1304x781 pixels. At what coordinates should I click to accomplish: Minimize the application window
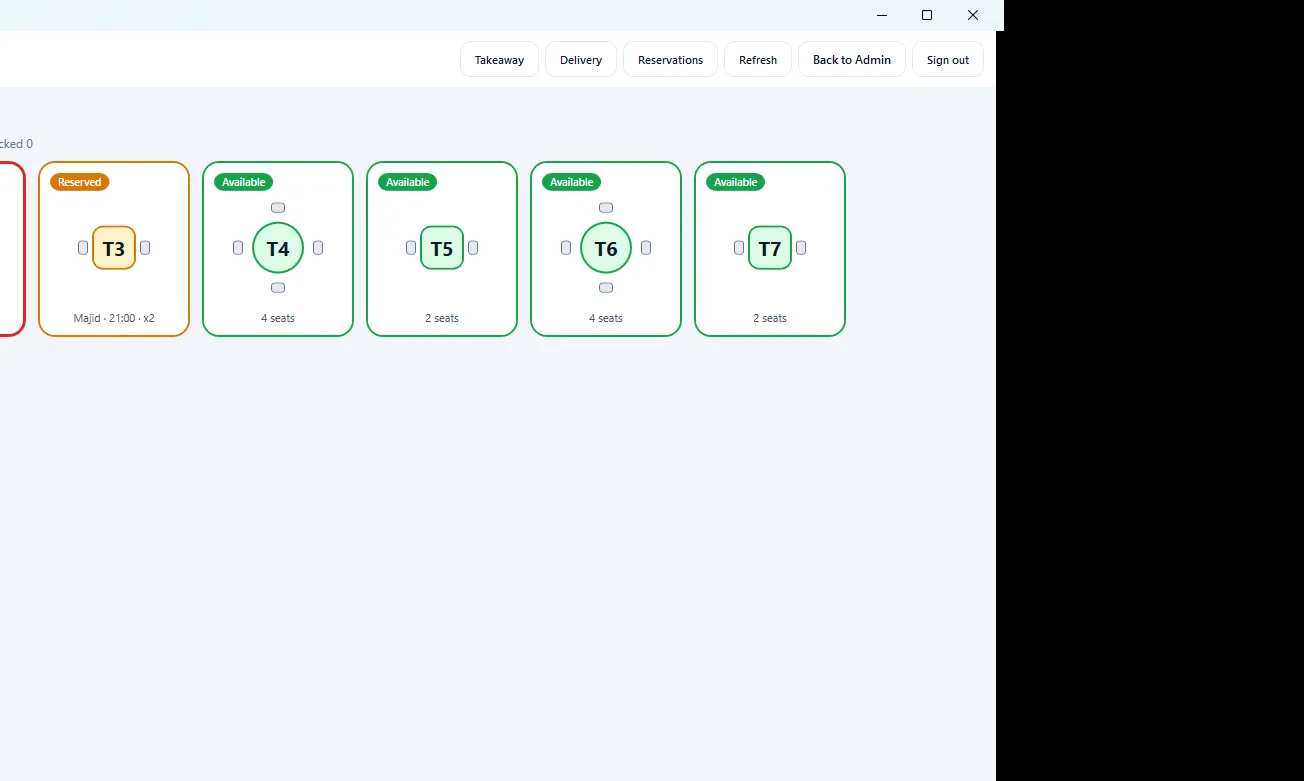click(883, 15)
